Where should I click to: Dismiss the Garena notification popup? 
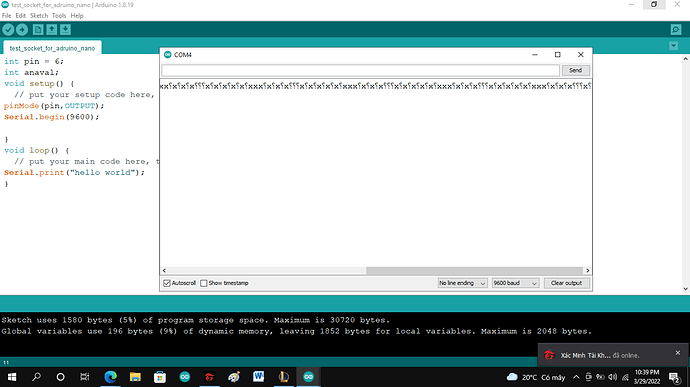[678, 353]
